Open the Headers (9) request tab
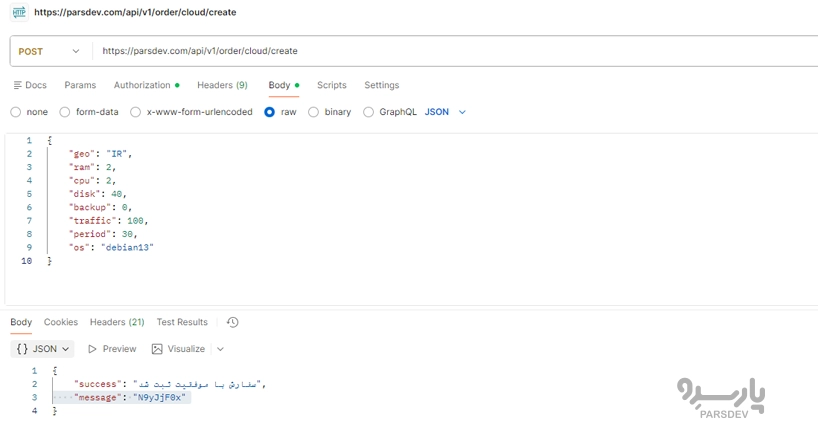This screenshot has width=818, height=434. point(222,86)
